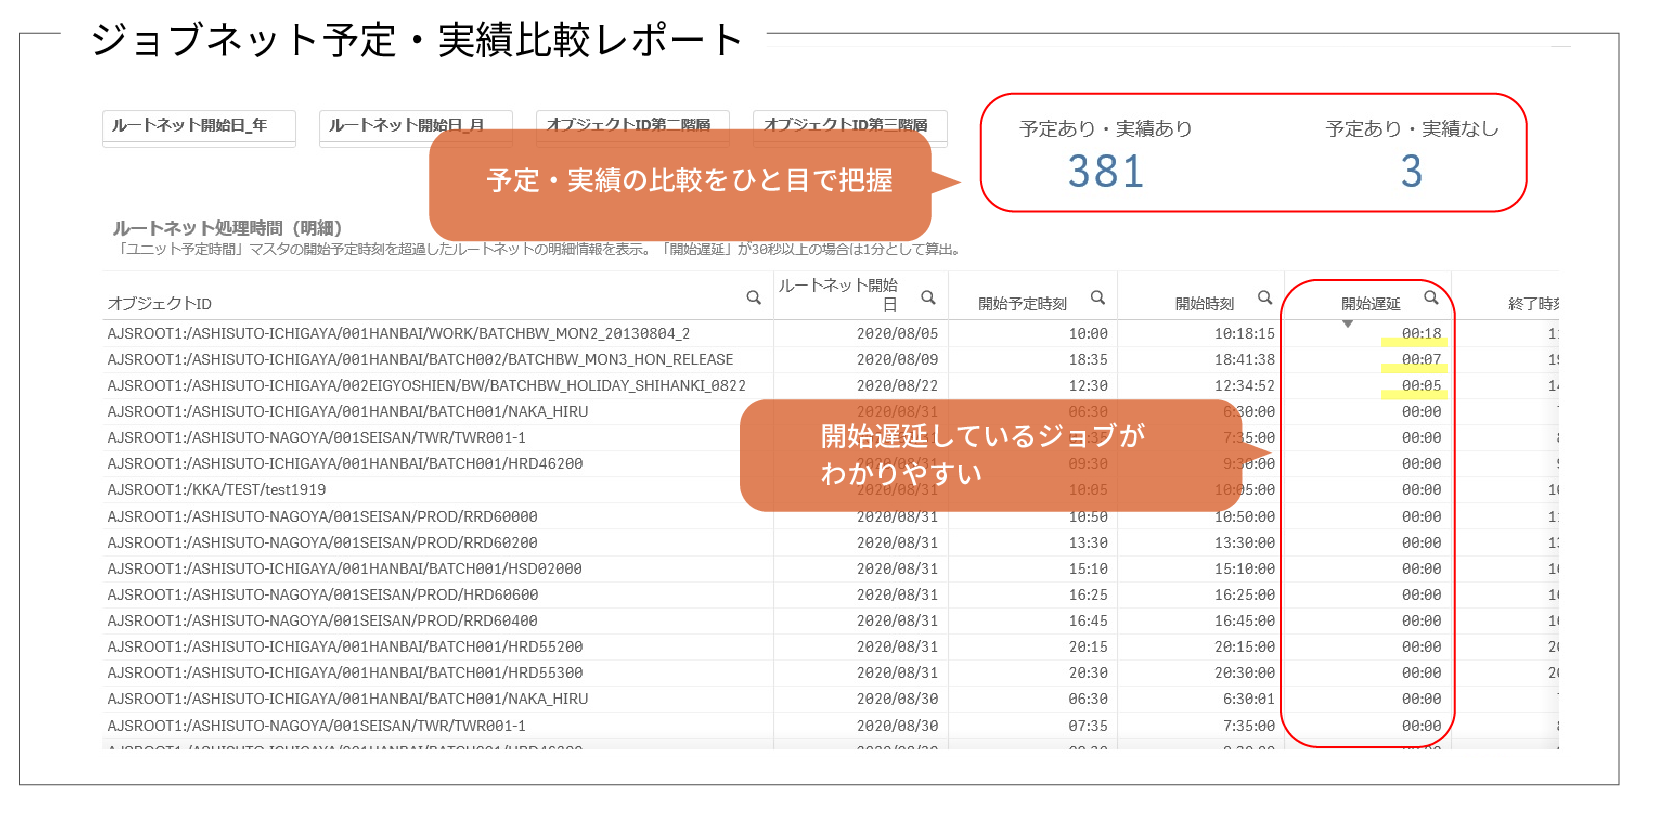Screen dimensions: 1660x823
Task: Open search for 開始予定時刻 column
Action: (x=1097, y=297)
